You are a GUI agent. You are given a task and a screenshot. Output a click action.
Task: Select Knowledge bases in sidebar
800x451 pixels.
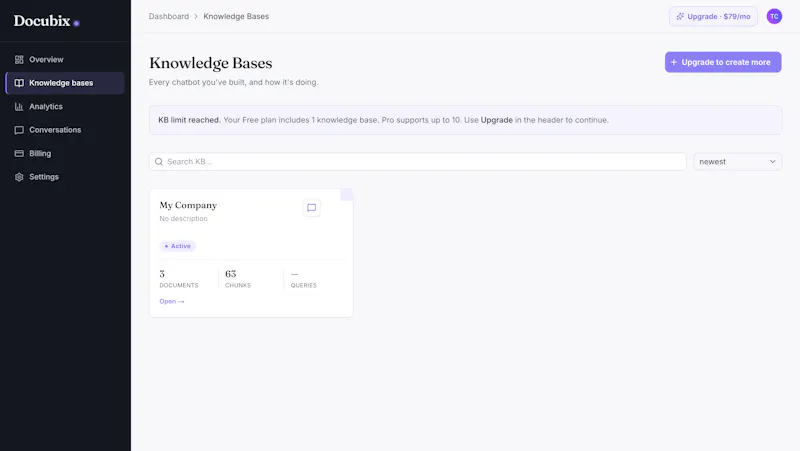pos(65,83)
